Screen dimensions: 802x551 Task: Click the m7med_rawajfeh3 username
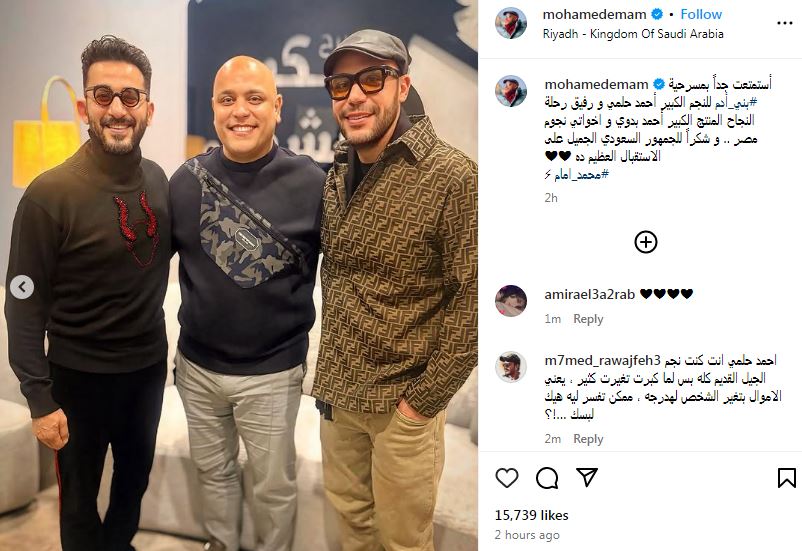pos(603,360)
